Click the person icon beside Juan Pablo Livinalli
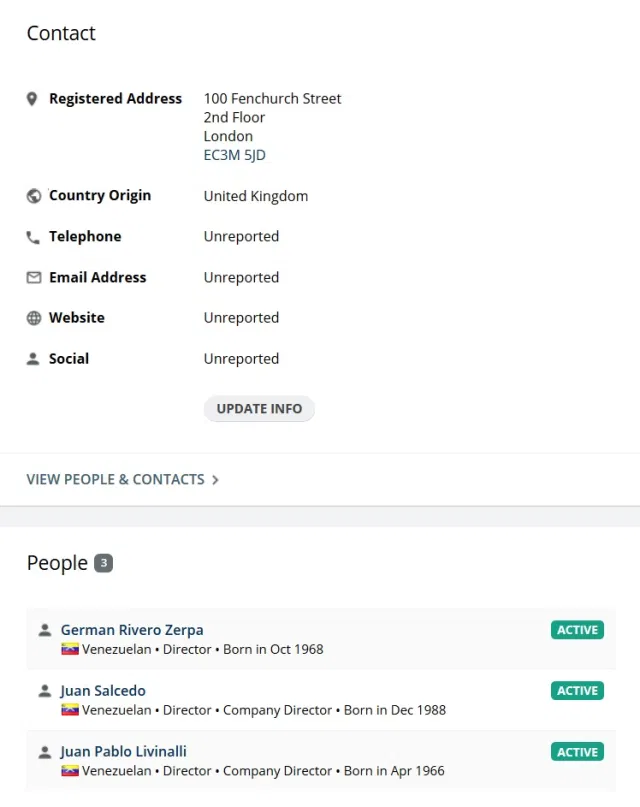This screenshot has width=640, height=807. 45,752
